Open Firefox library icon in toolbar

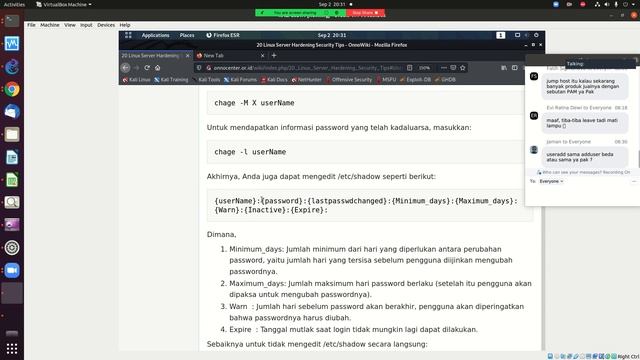pyautogui.click(x=504, y=68)
